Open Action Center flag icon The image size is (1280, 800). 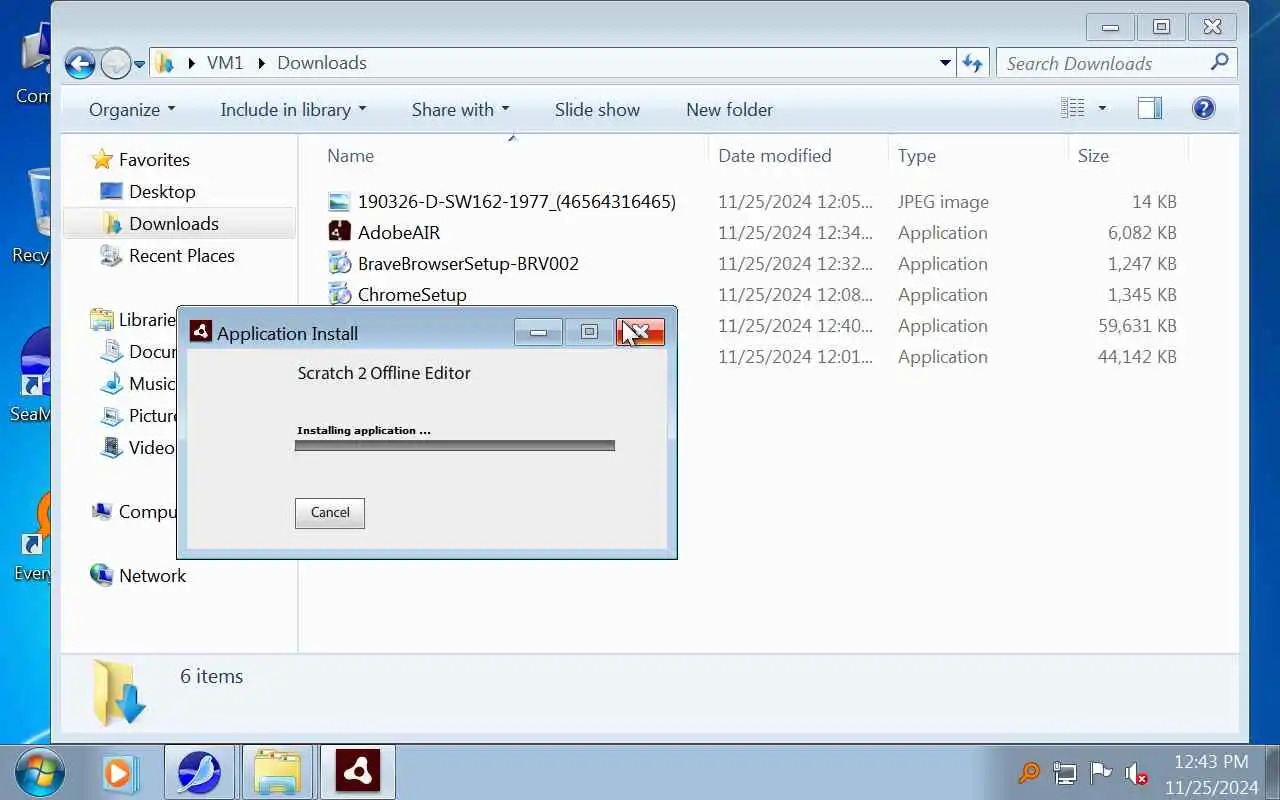[x=1100, y=773]
